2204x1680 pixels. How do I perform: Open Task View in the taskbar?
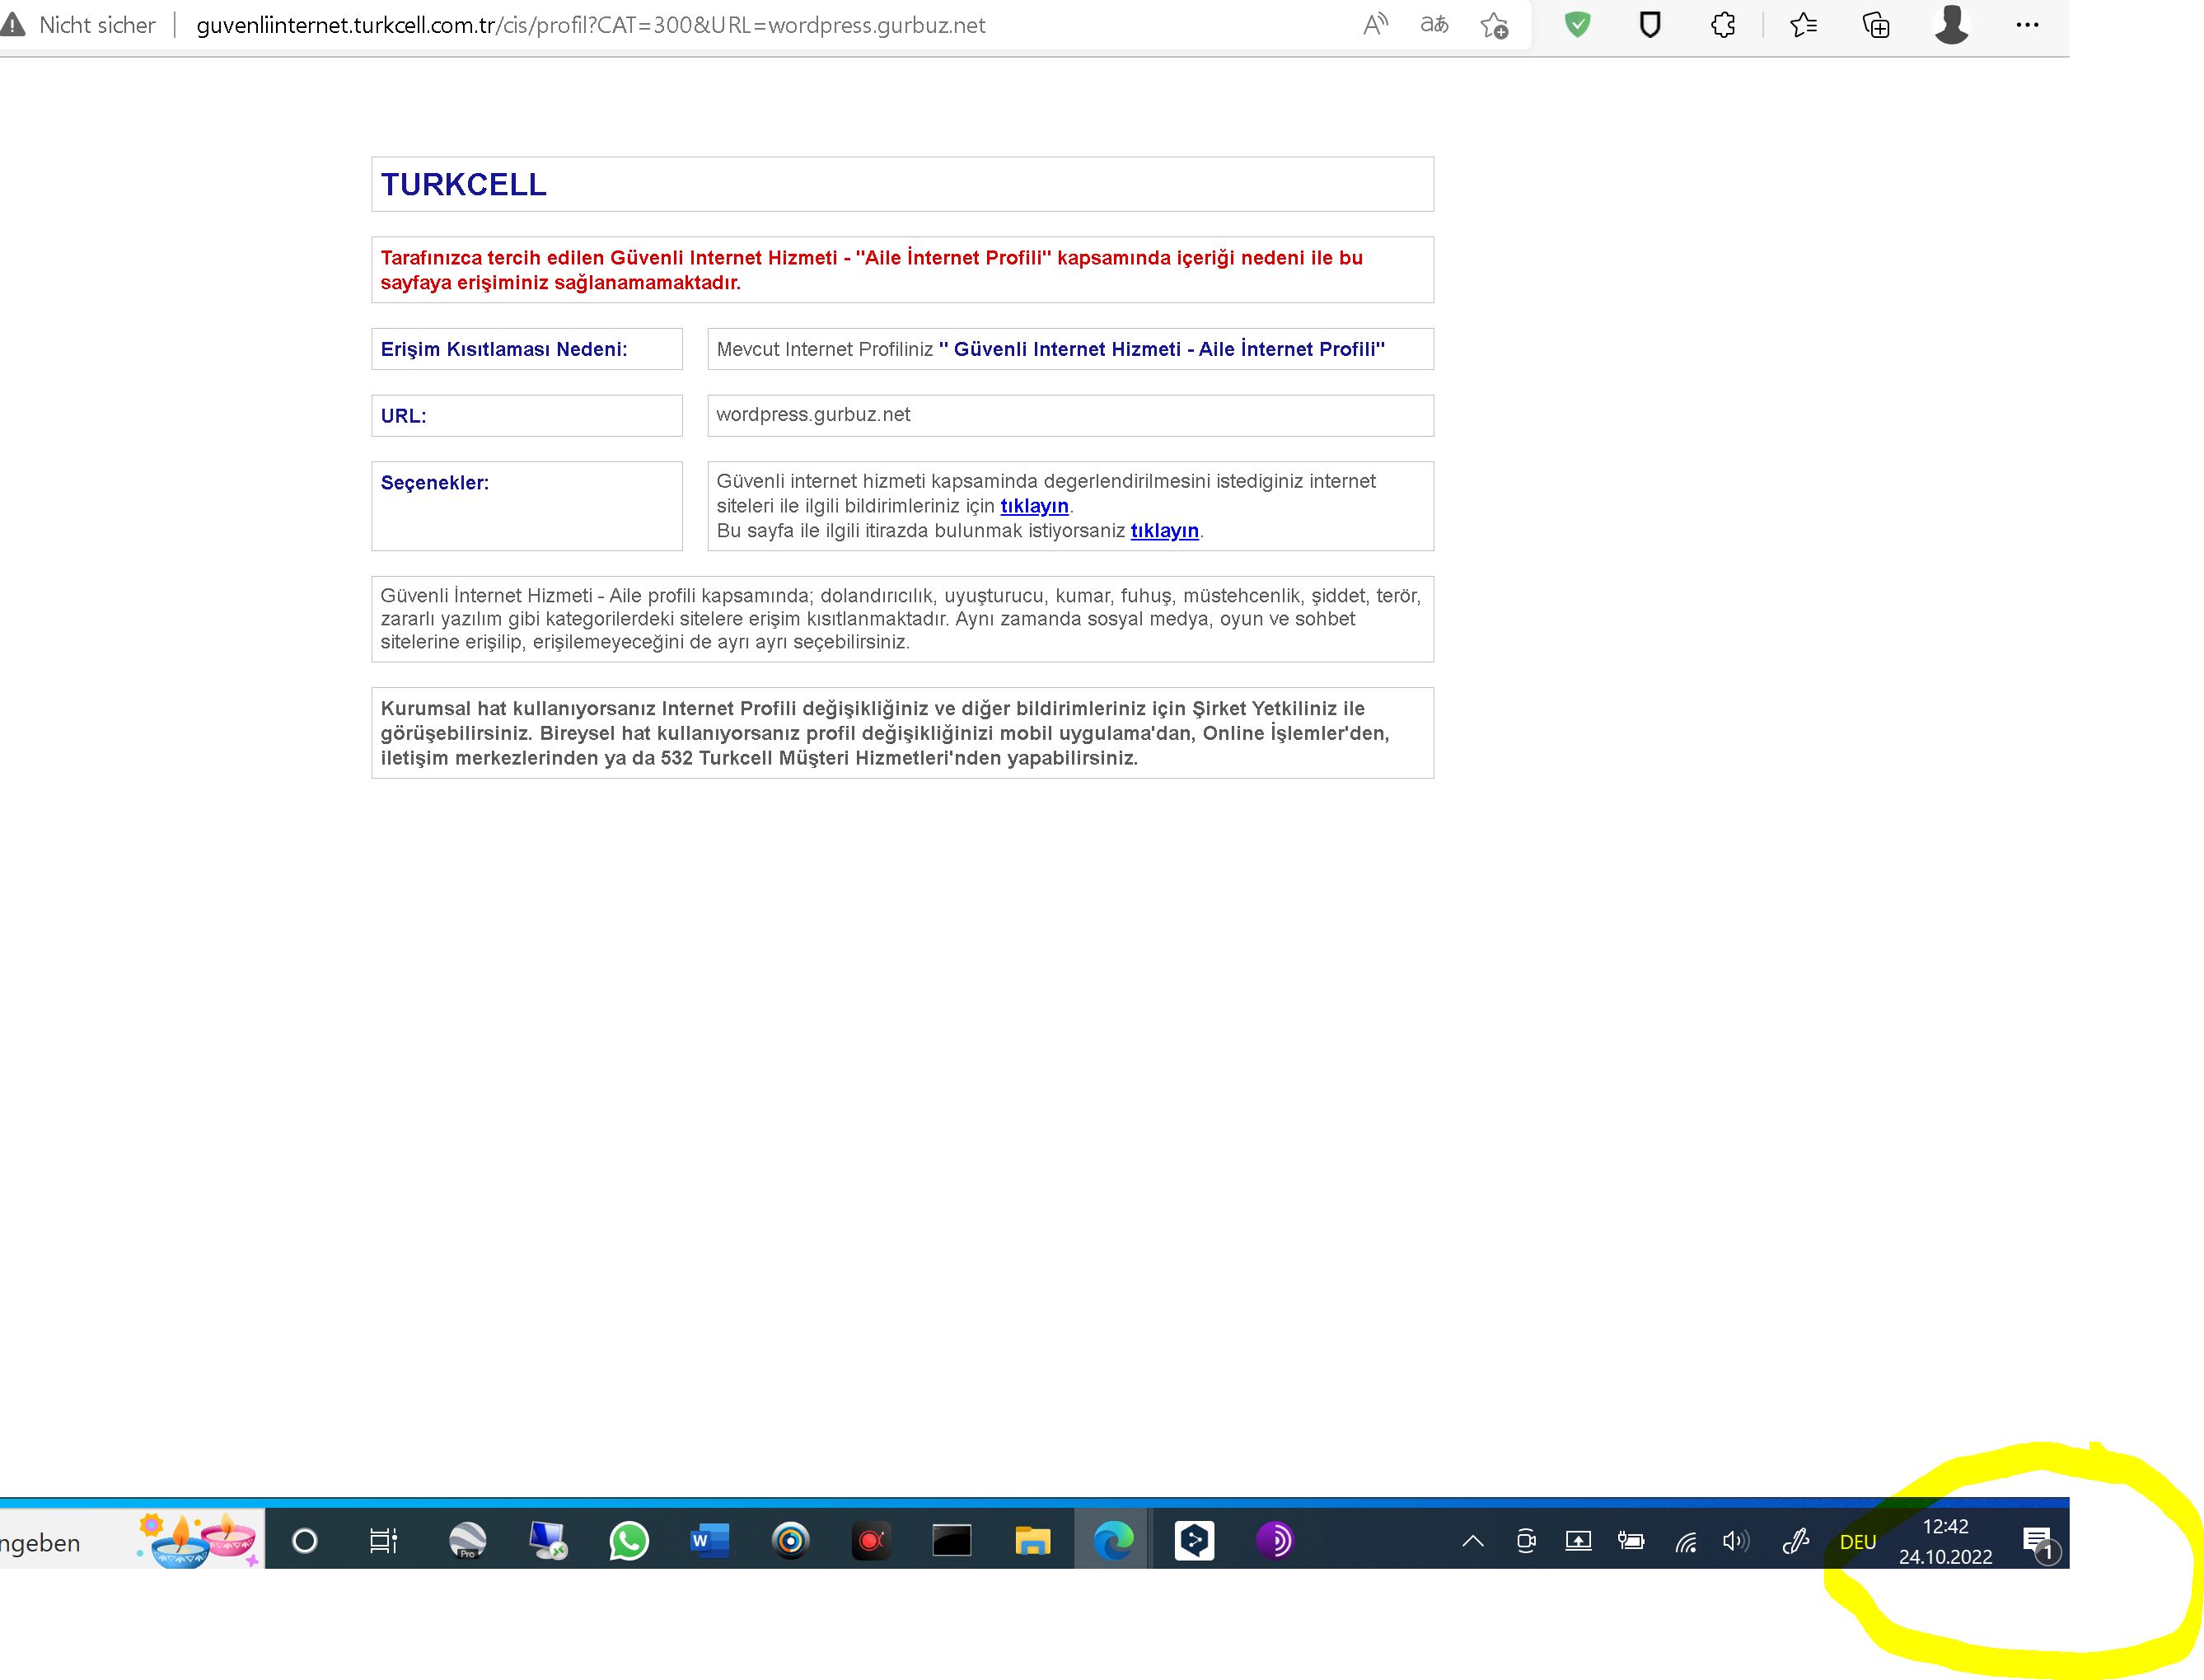pyautogui.click(x=383, y=1541)
